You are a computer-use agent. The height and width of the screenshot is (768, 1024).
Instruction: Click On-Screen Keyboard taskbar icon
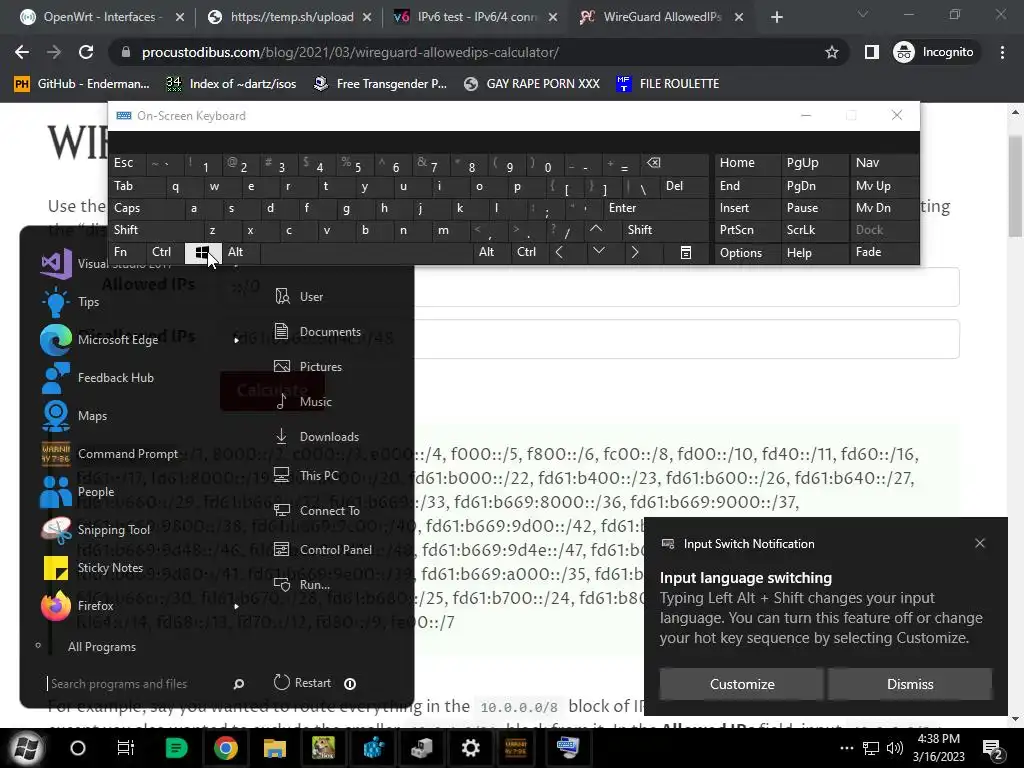[568, 748]
